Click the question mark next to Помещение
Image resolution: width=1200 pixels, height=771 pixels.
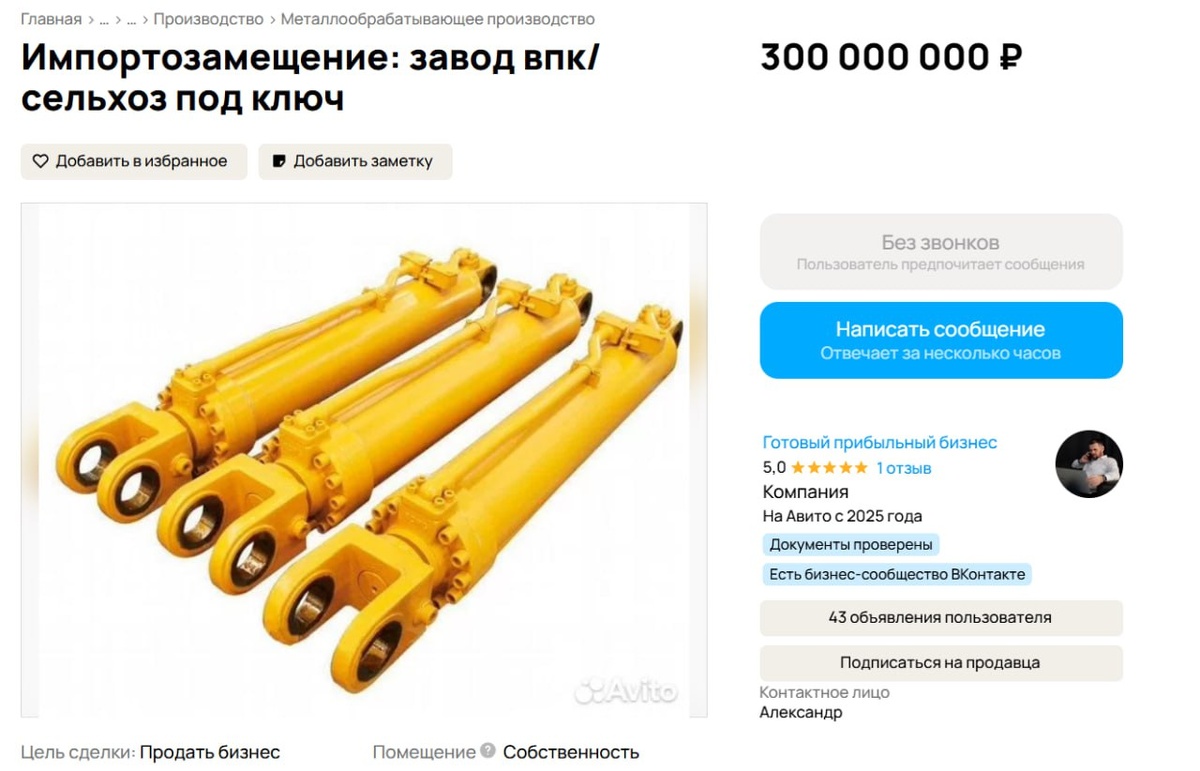point(487,750)
